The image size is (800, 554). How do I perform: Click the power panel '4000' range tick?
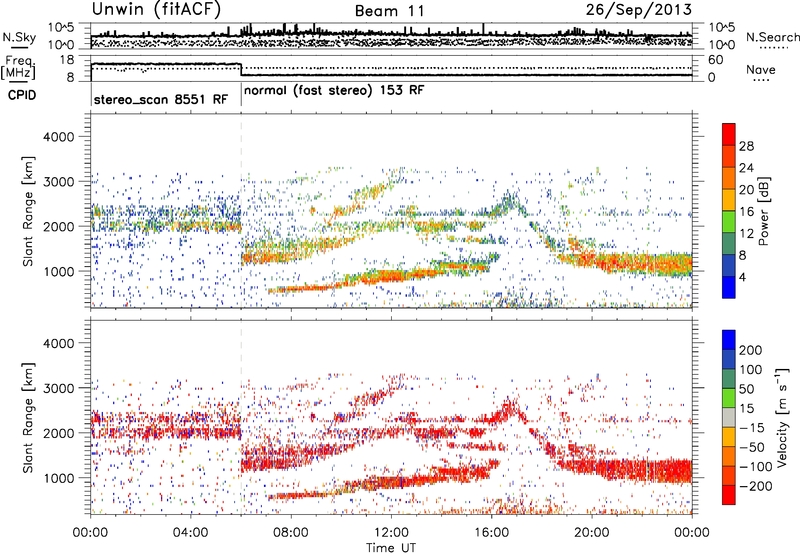[58, 137]
